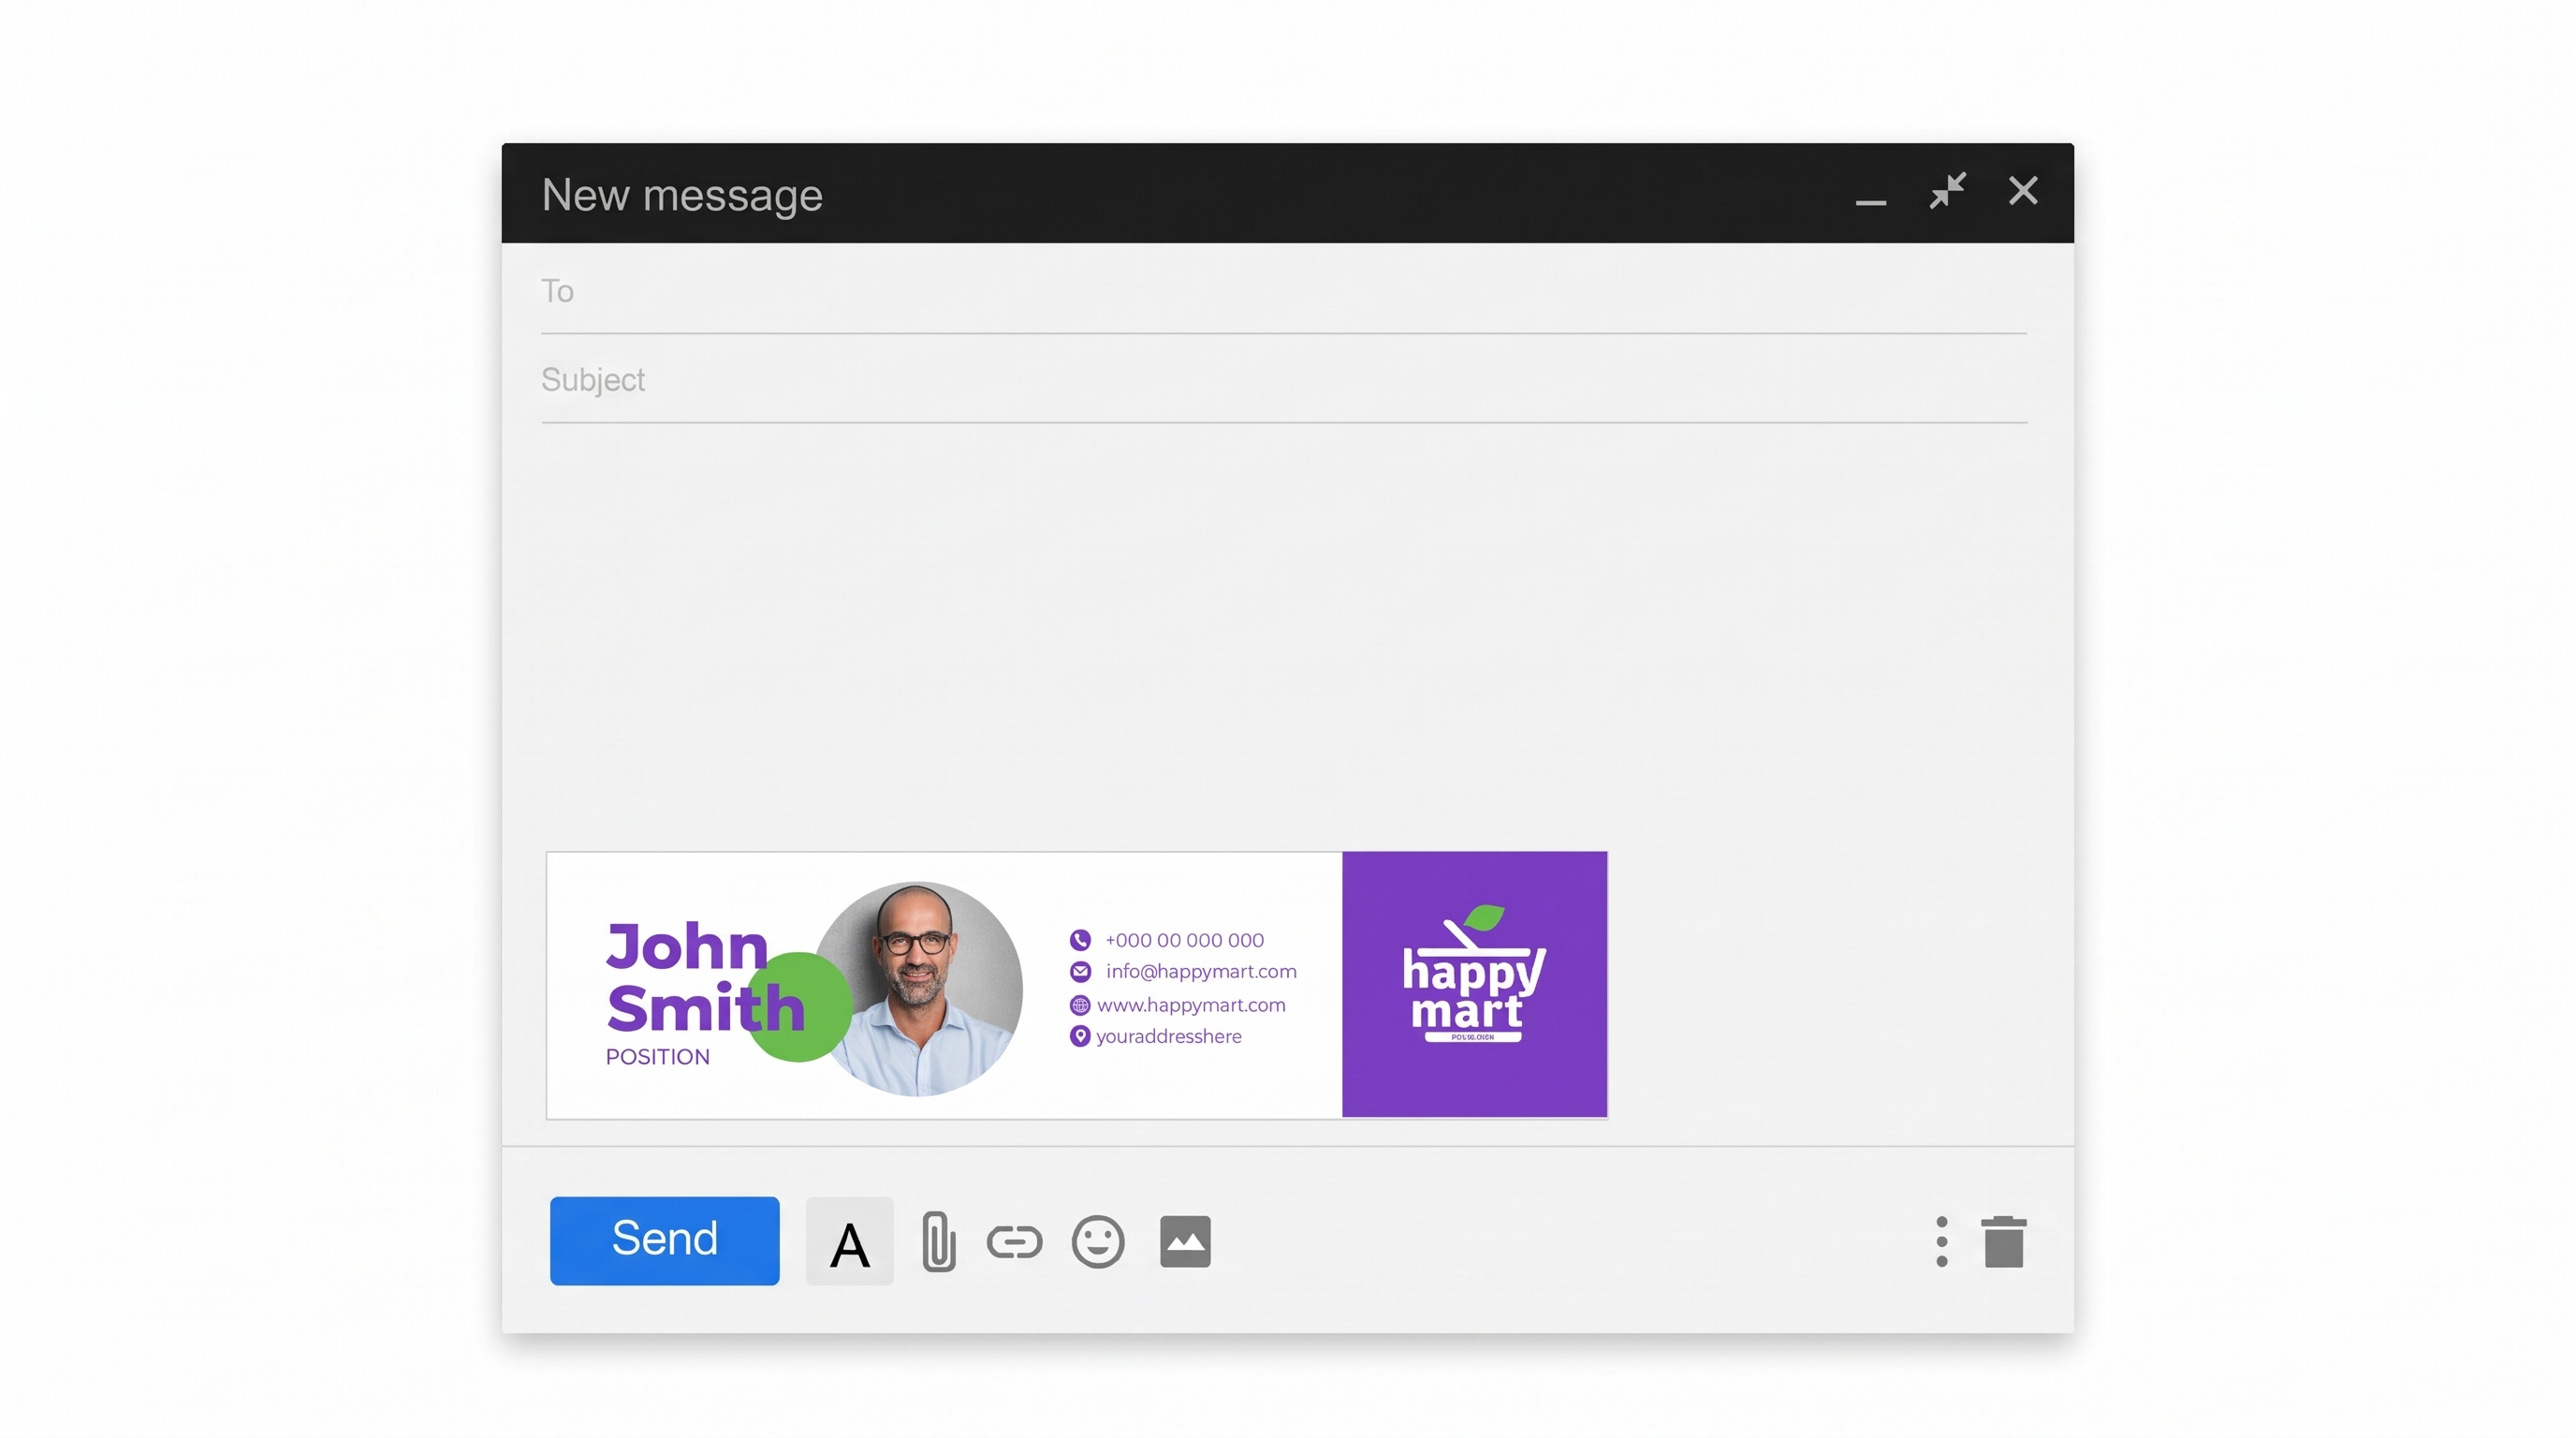Click phone number +000 00 000 000
2576x1438 pixels.
(1184, 940)
